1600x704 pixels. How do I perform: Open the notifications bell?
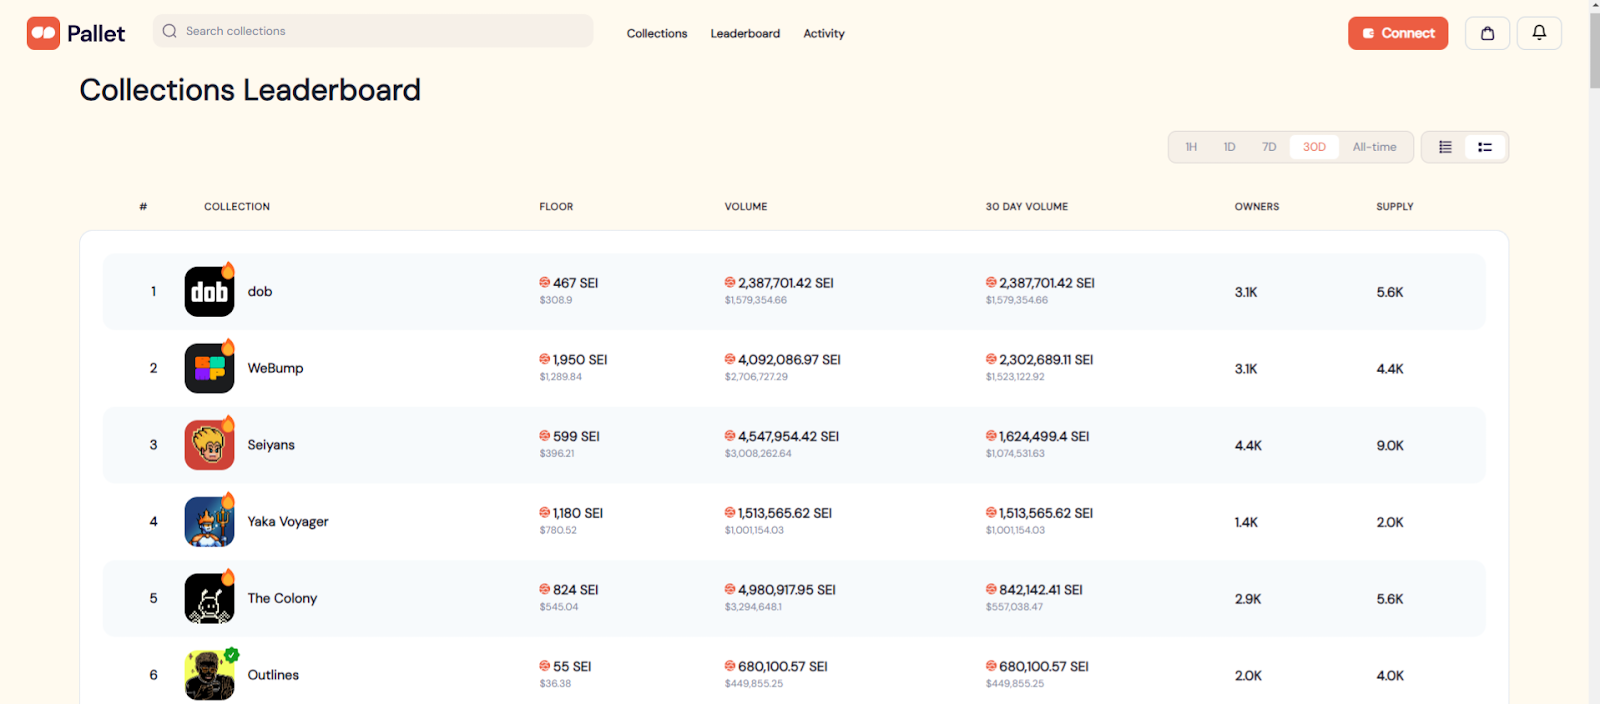(1539, 33)
